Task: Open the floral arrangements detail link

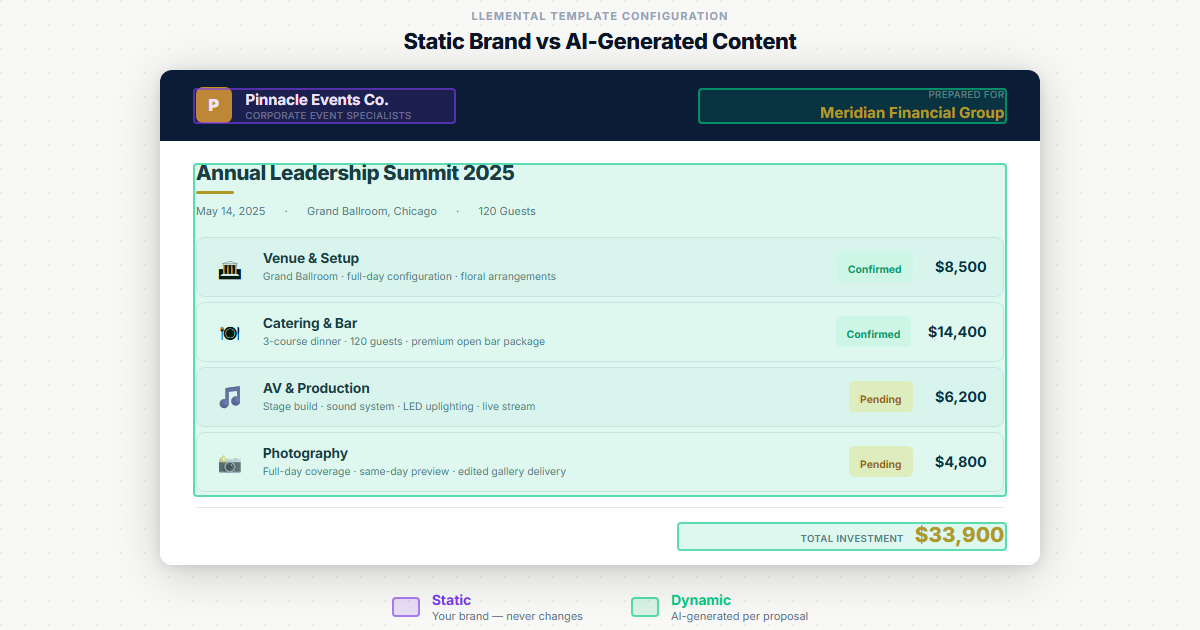Action: point(510,276)
